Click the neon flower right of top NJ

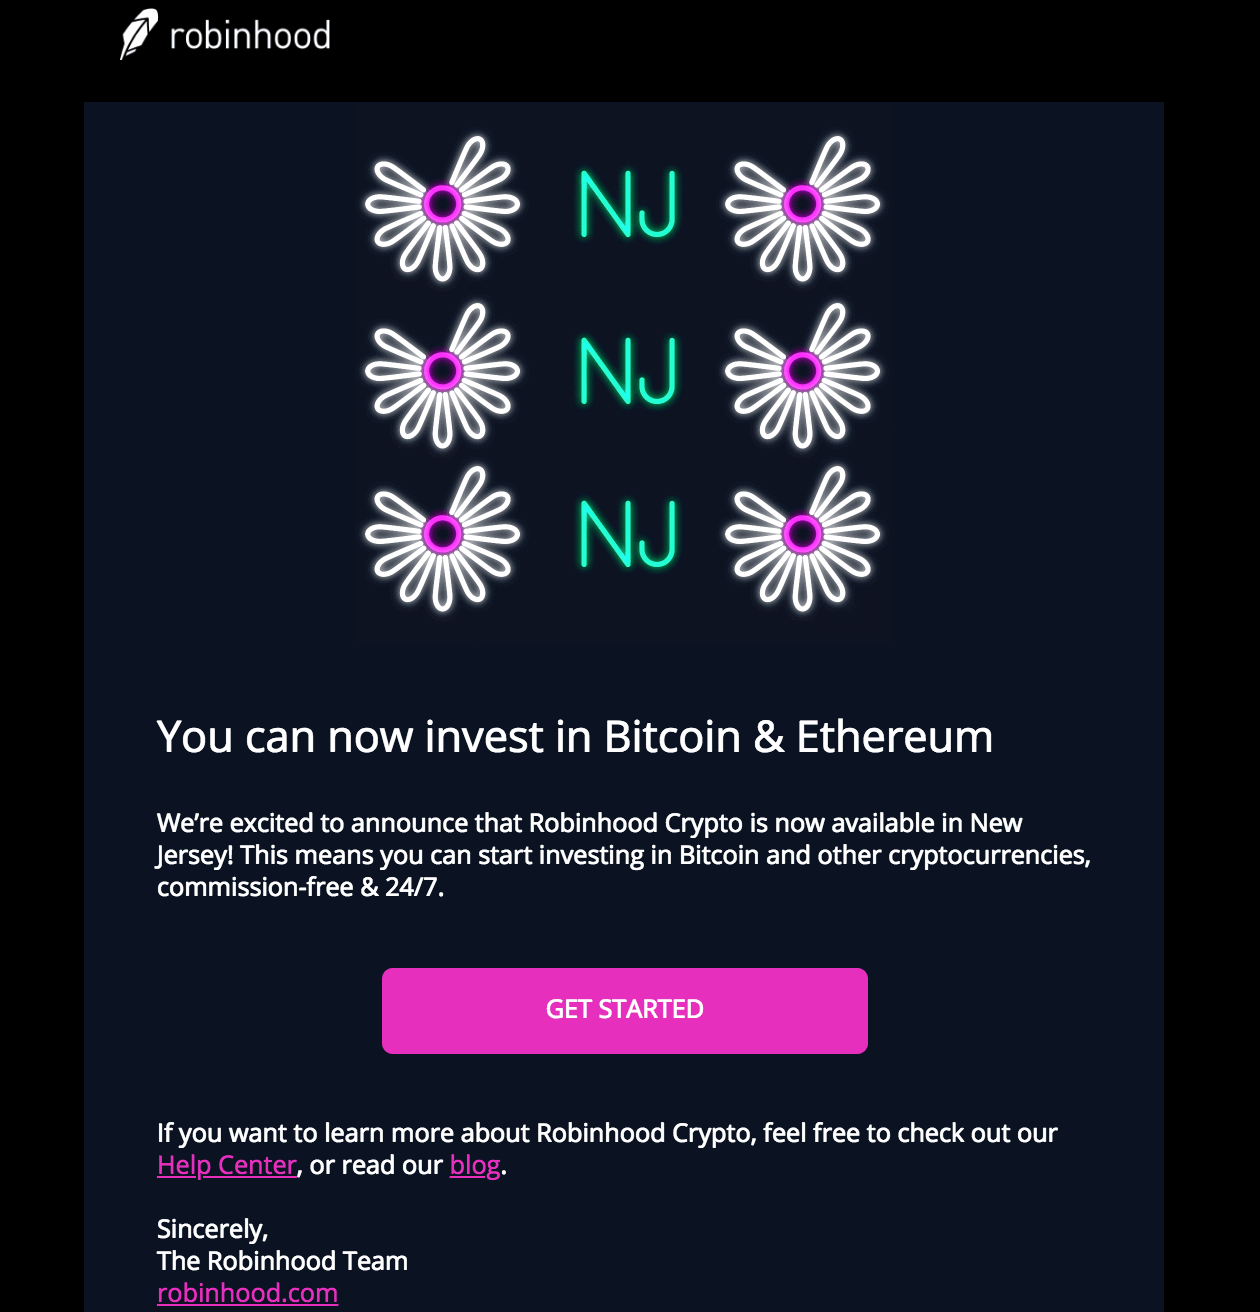point(802,206)
